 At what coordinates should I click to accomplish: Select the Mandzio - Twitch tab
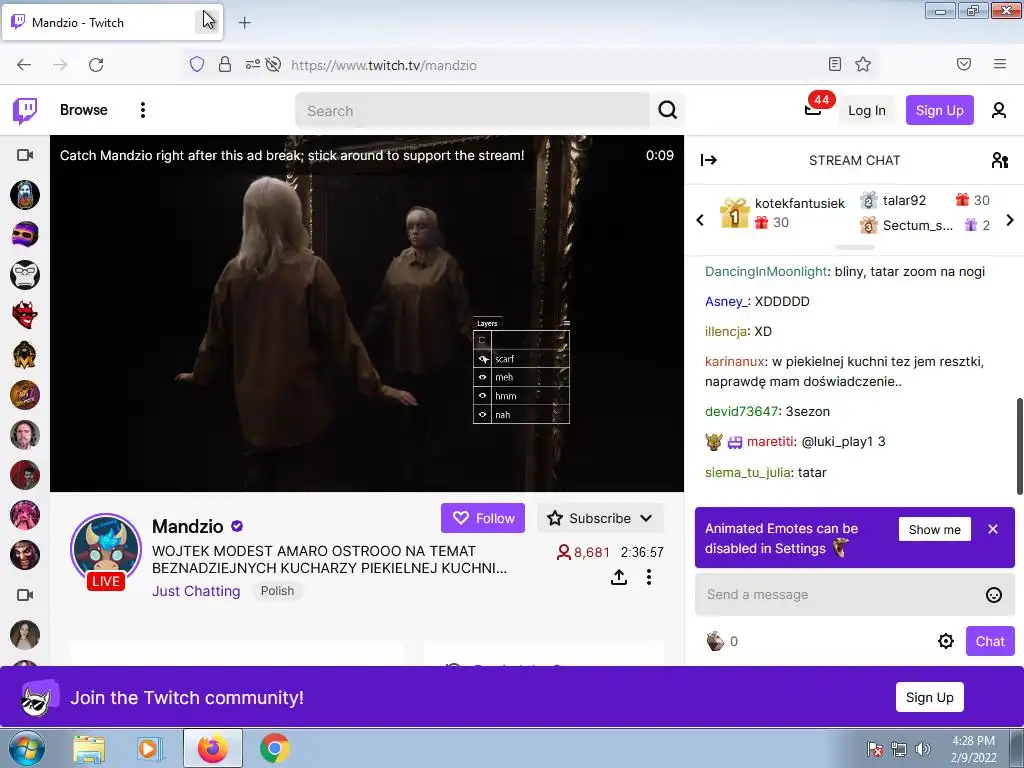(112, 22)
